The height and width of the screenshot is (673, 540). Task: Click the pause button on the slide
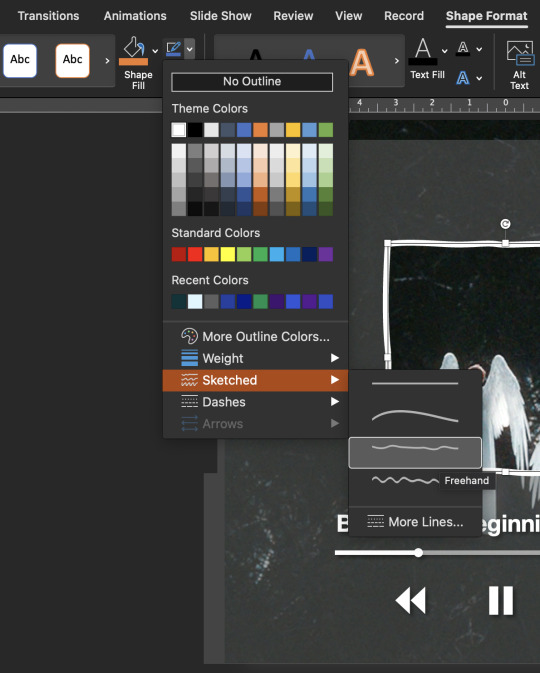pos(501,600)
